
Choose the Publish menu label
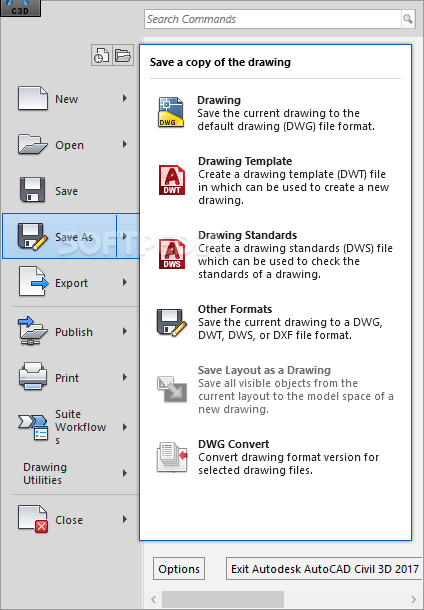pos(74,332)
